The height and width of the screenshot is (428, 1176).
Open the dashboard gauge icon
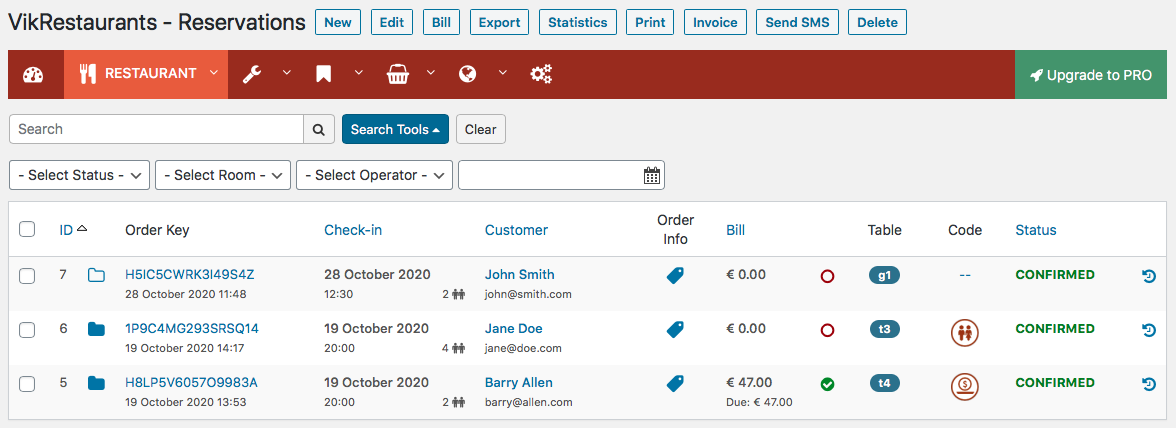click(x=34, y=74)
